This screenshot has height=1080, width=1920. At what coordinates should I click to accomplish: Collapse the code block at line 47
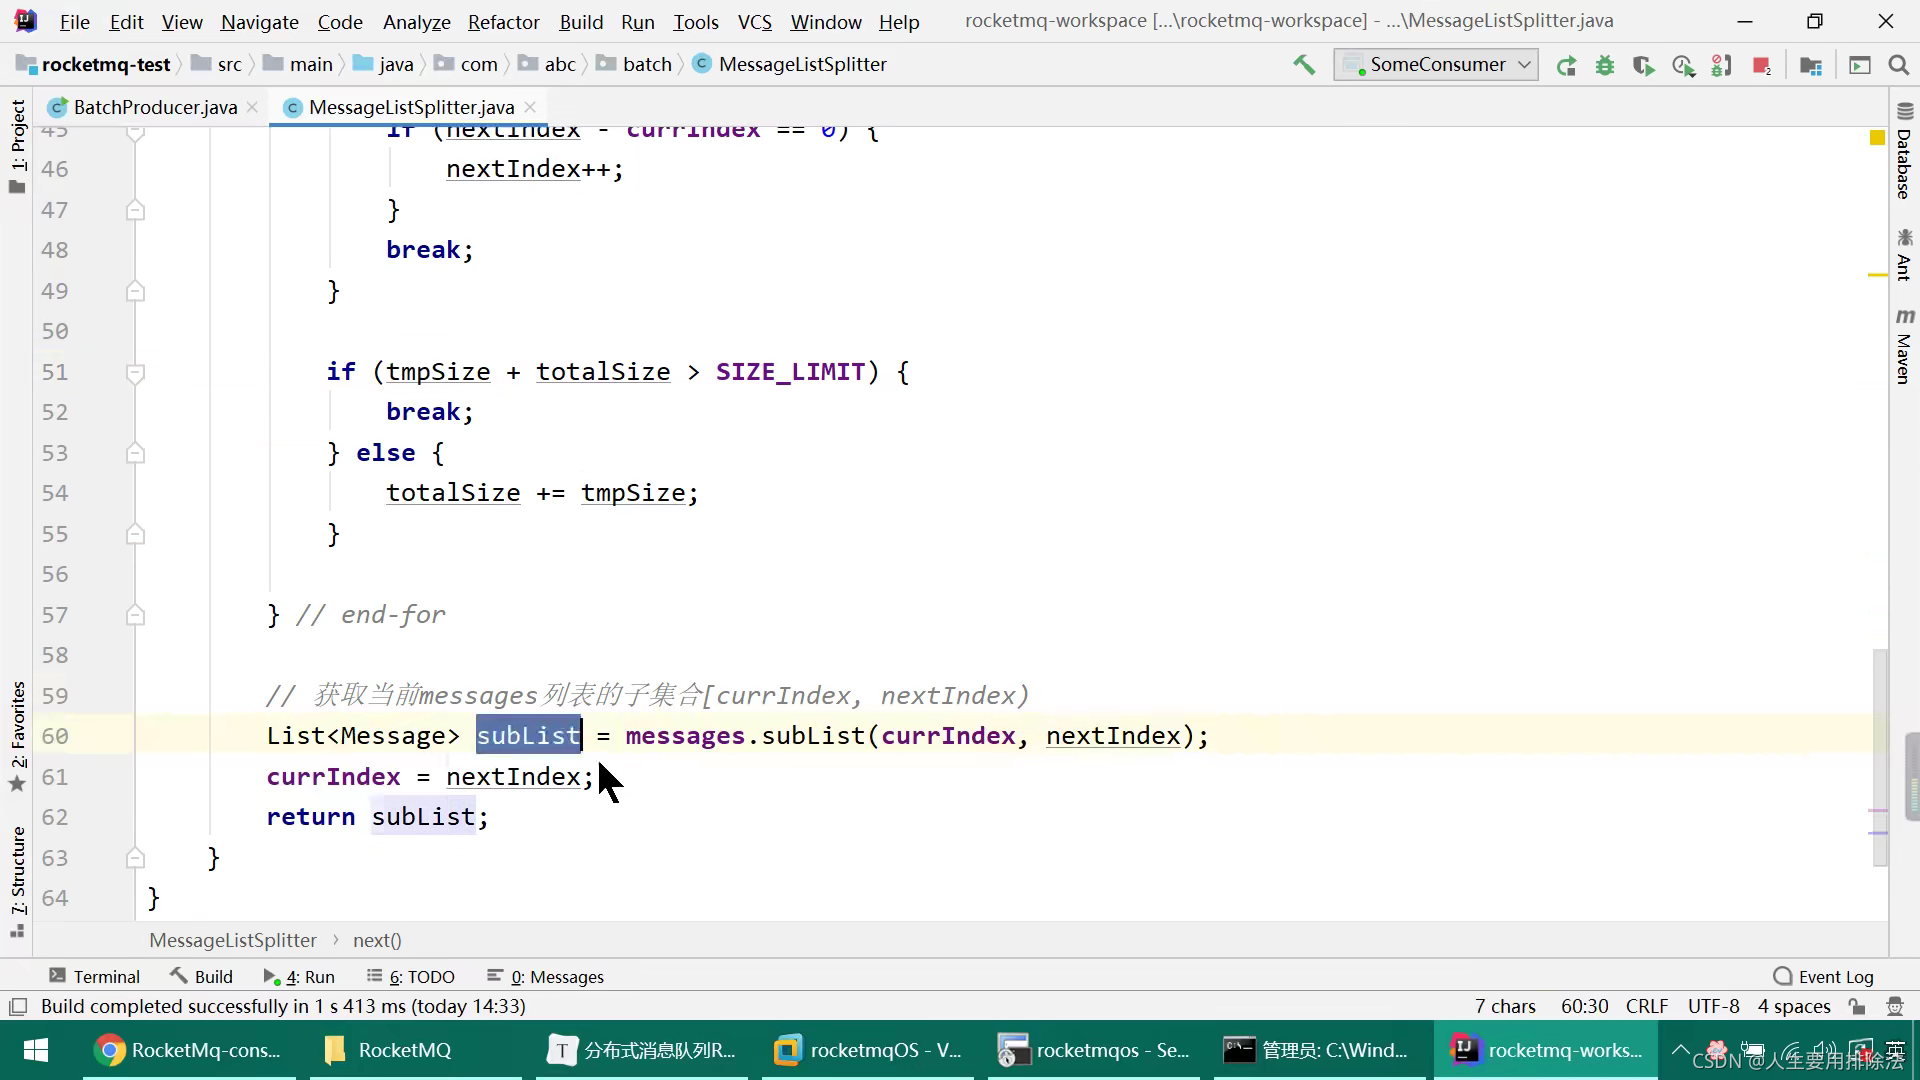[136, 210]
